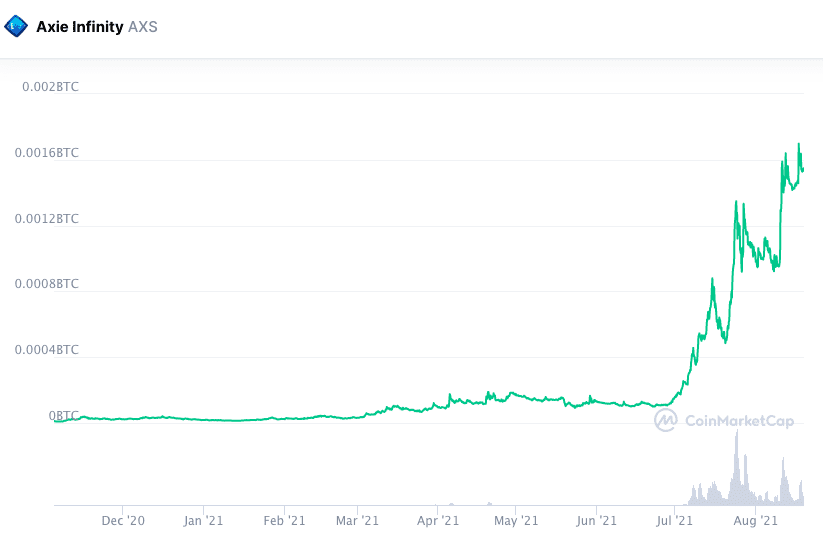The height and width of the screenshot is (543, 823).
Task: Click the Mar '21 date marker
Action: (358, 521)
